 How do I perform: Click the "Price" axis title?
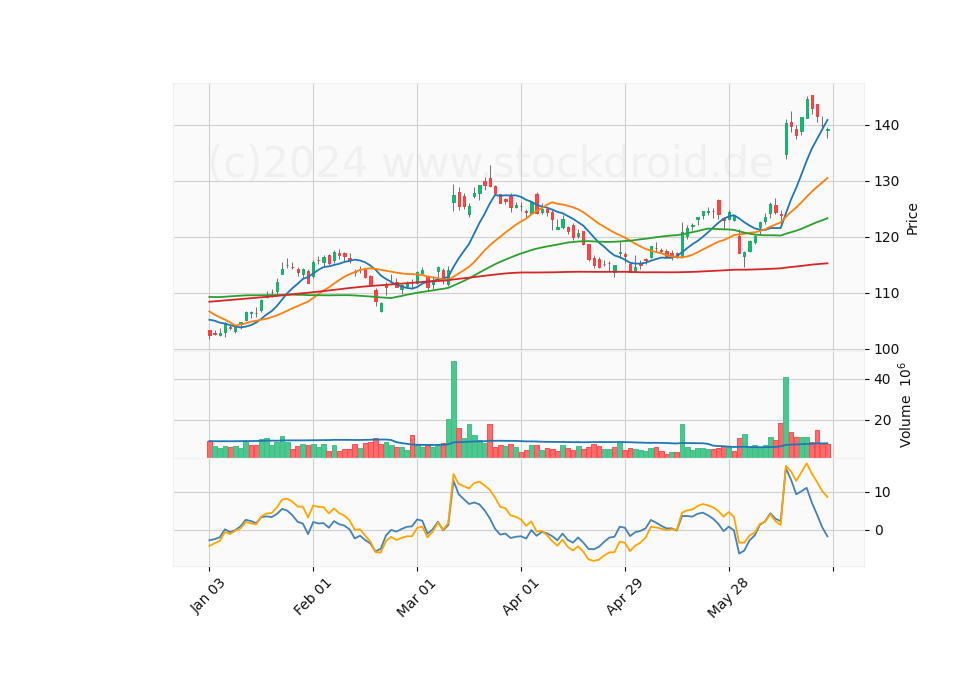912,219
